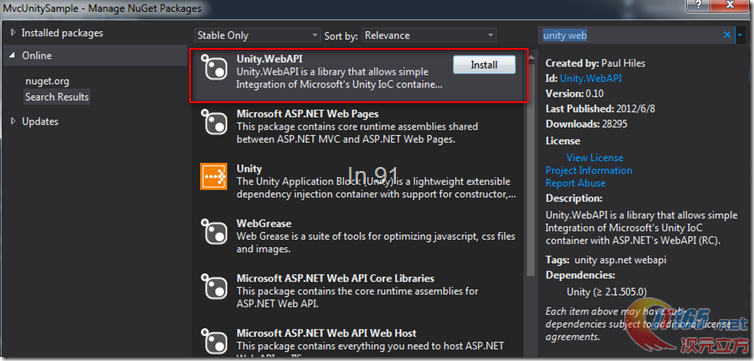
Task: Click the Online label
Action: coord(37,56)
